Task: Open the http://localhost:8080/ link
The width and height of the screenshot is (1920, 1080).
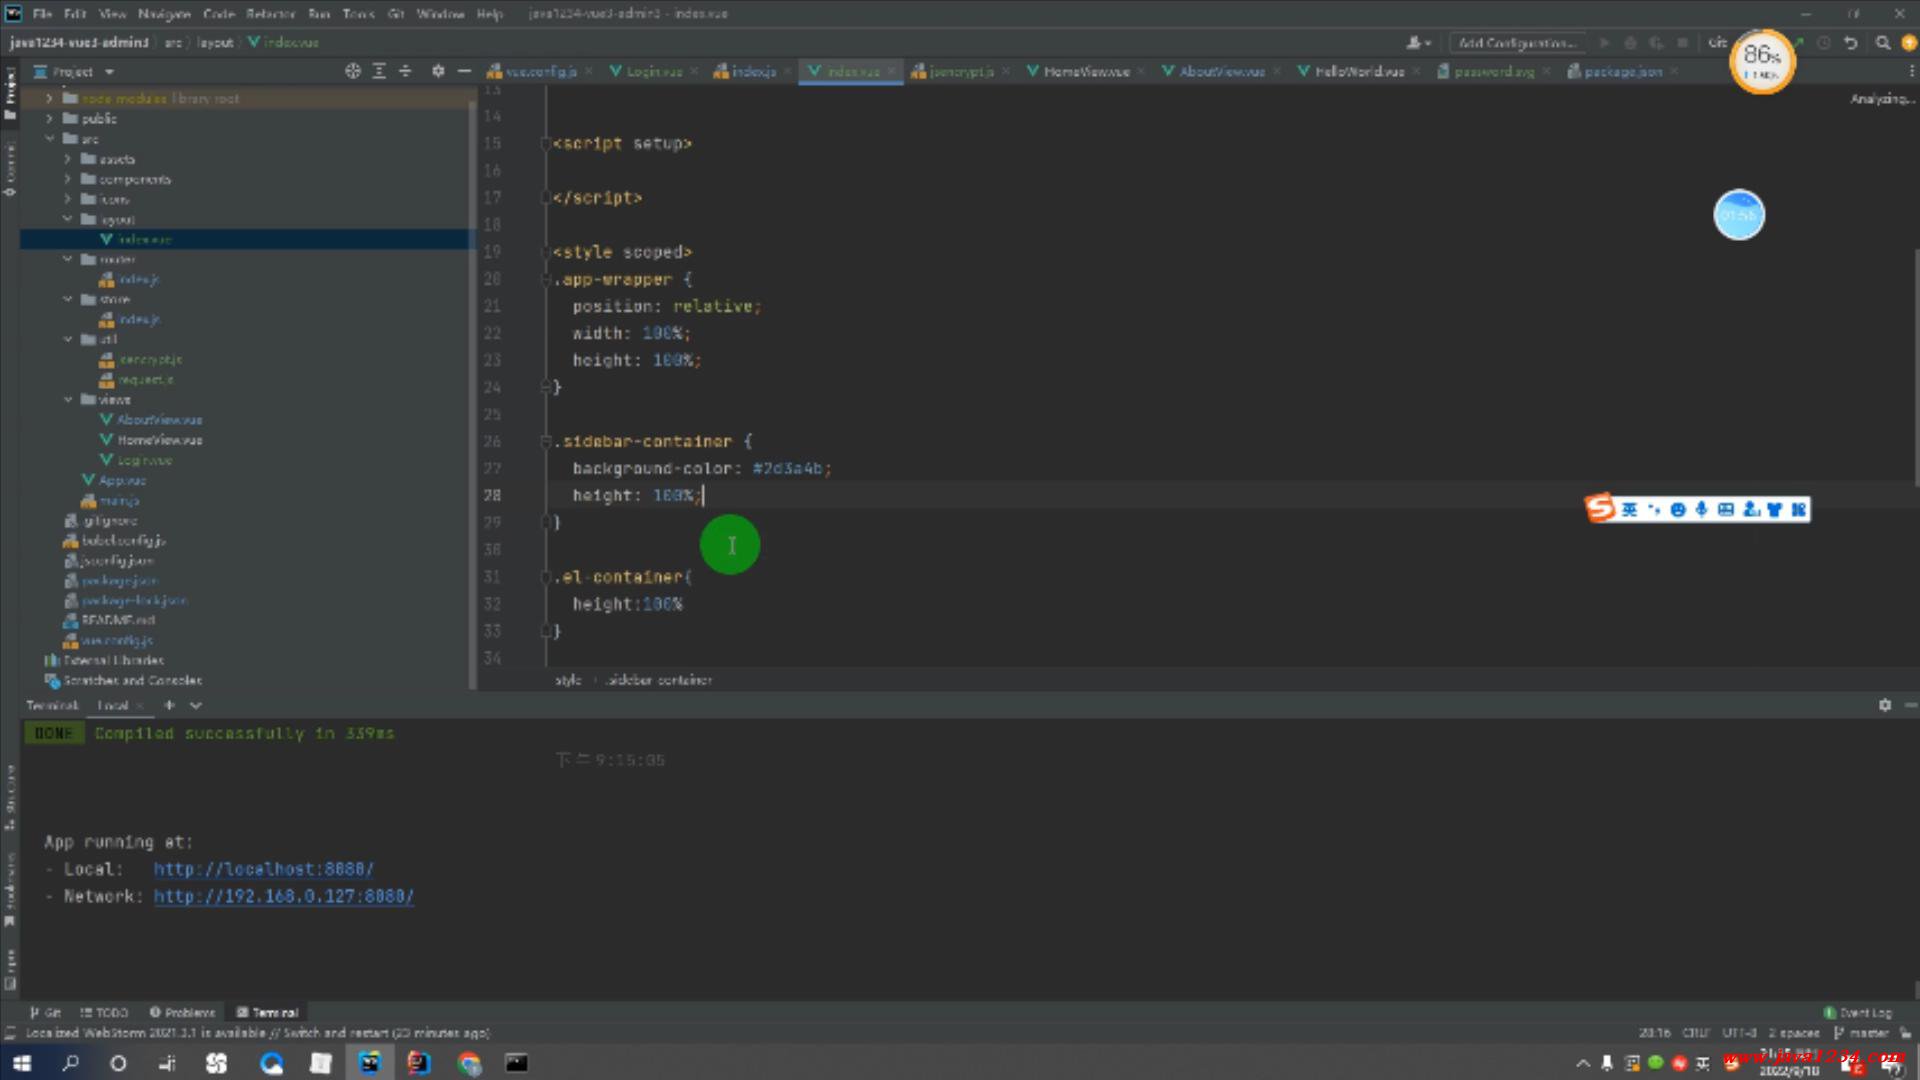Action: (x=263, y=869)
